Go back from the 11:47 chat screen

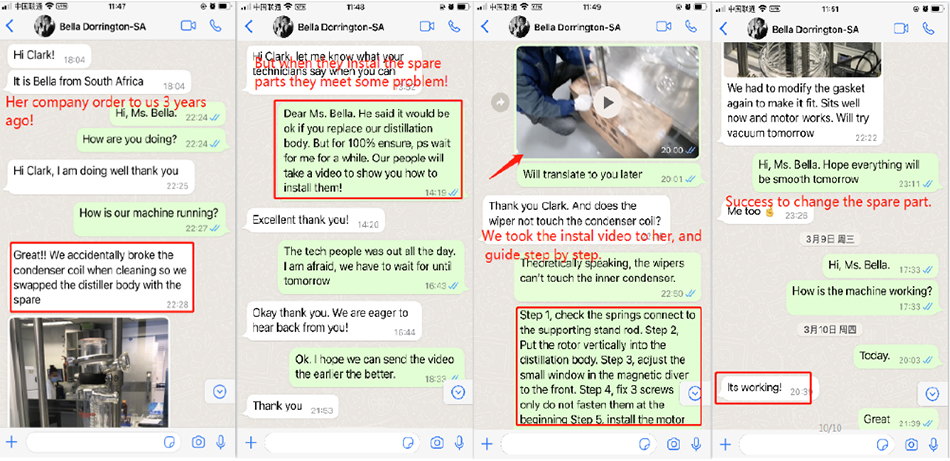point(10,26)
